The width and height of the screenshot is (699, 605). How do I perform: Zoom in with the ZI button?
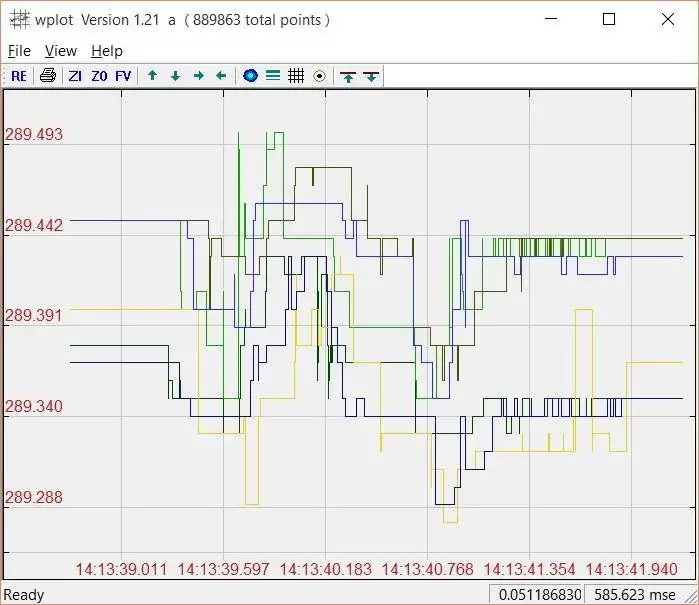coord(75,76)
